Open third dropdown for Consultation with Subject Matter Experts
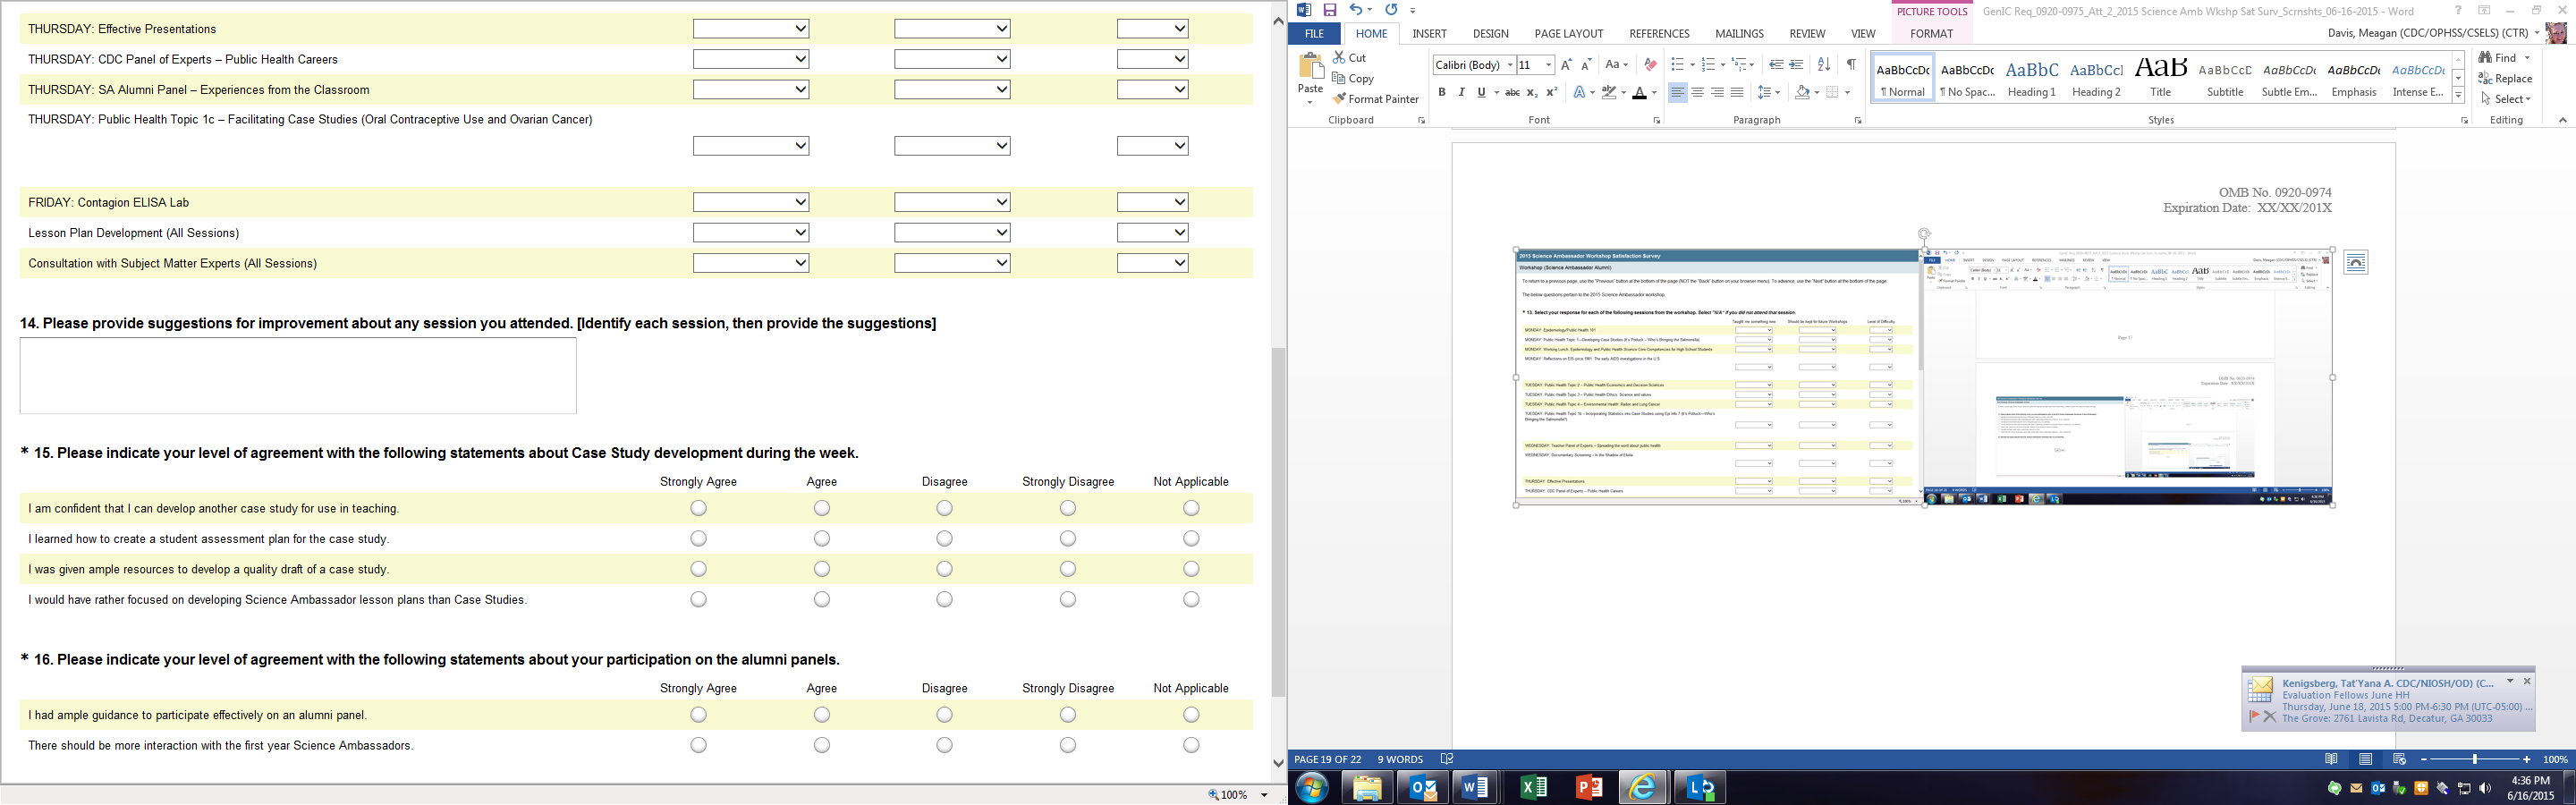Screen dimensions: 2576x805 (1153, 263)
